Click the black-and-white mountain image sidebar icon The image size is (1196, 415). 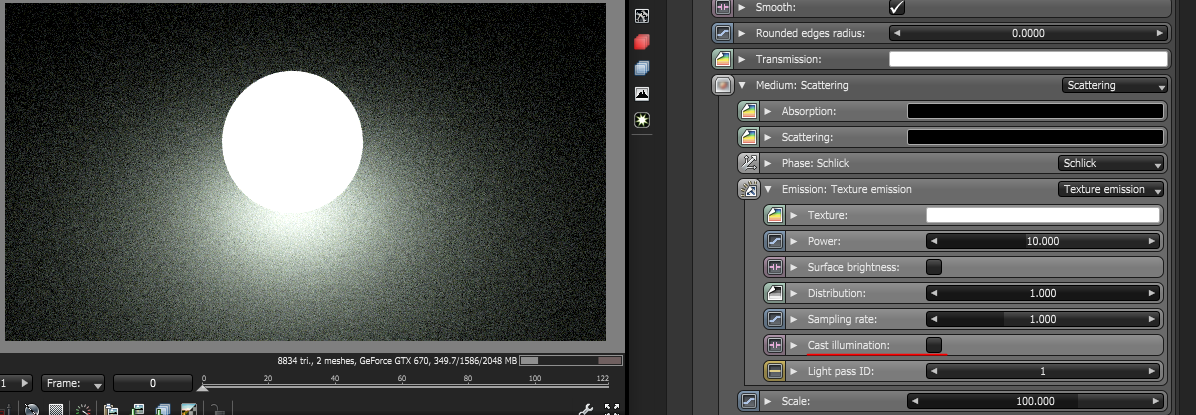(641, 94)
